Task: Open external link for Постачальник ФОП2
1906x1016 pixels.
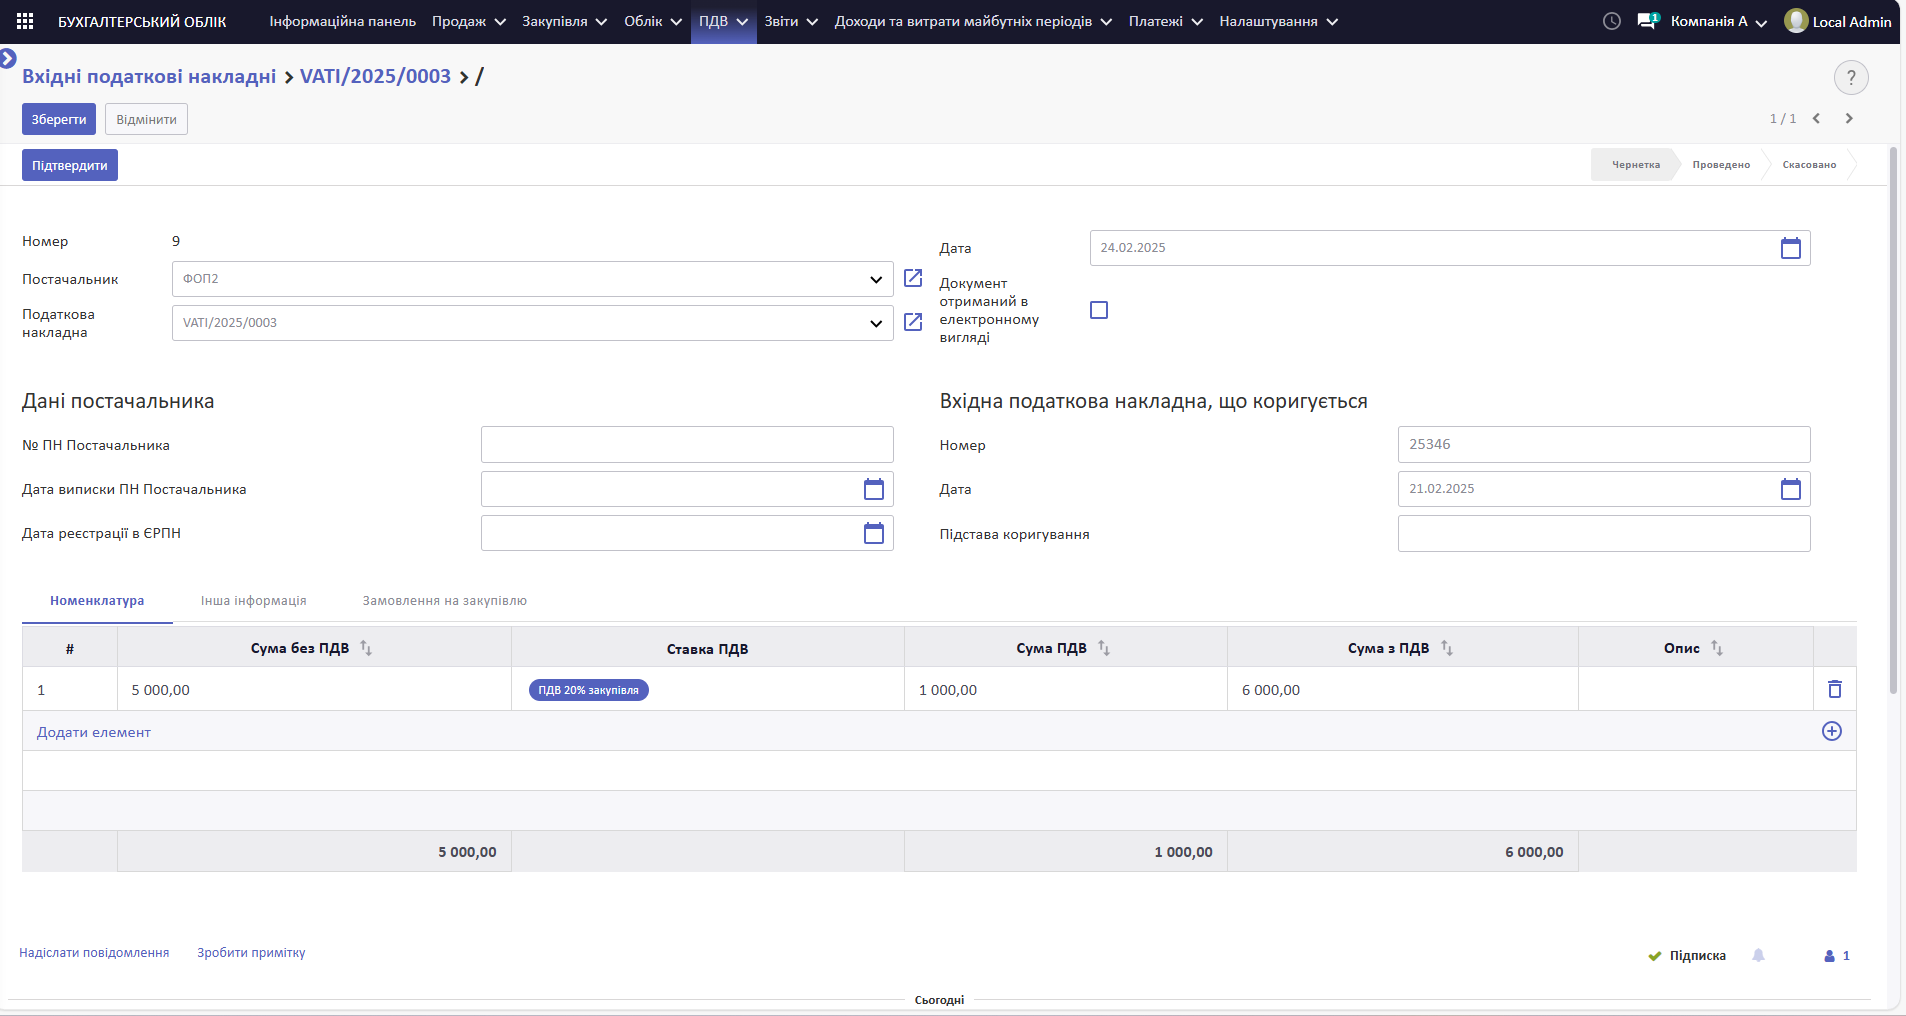Action: pos(913,278)
